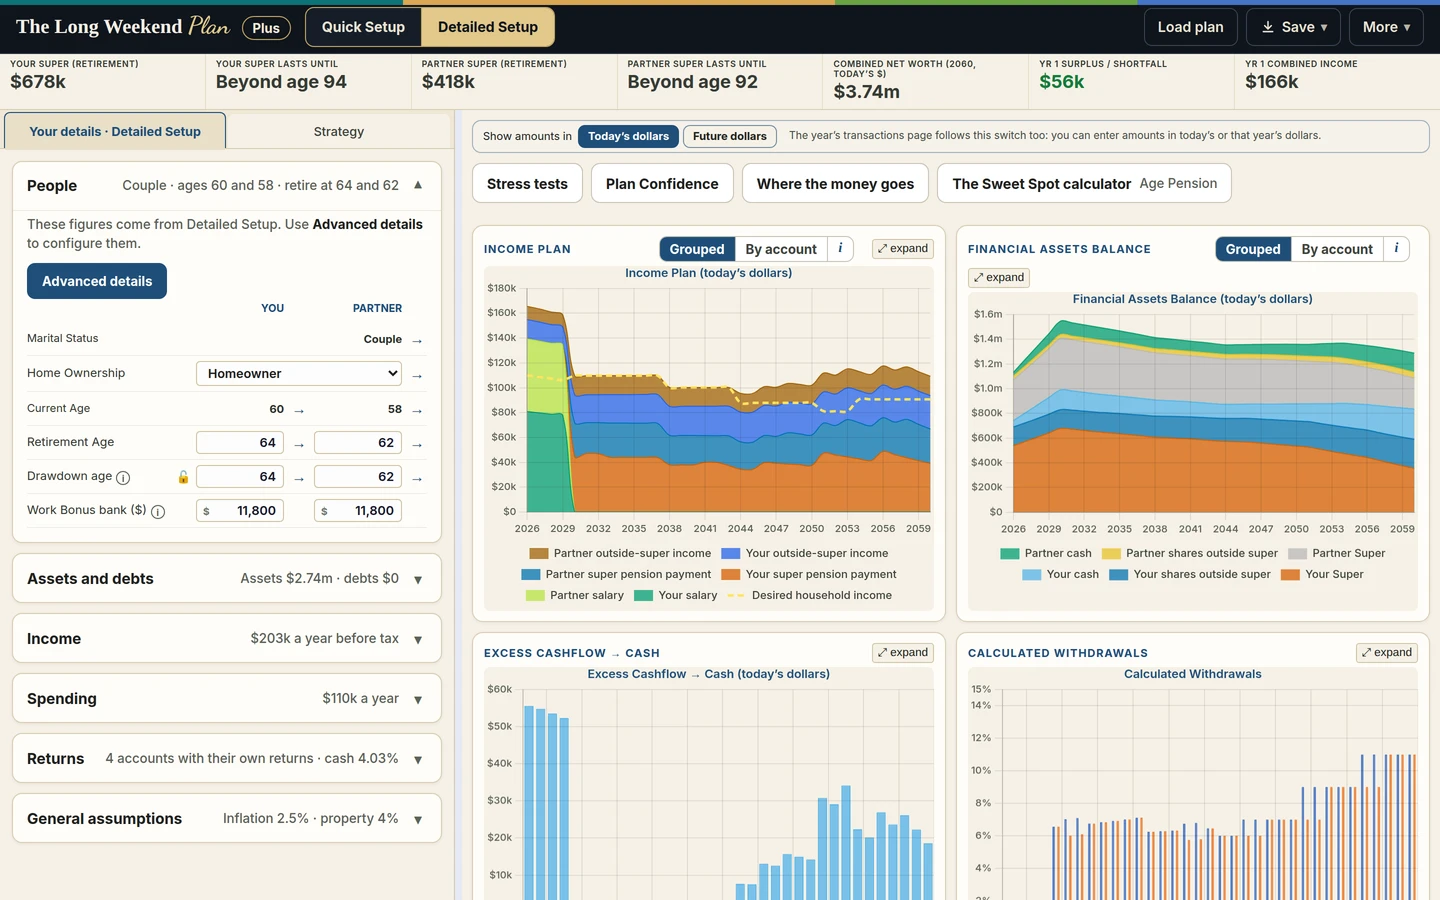Open Where the money goes tab
This screenshot has width=1440, height=900.
[835, 184]
